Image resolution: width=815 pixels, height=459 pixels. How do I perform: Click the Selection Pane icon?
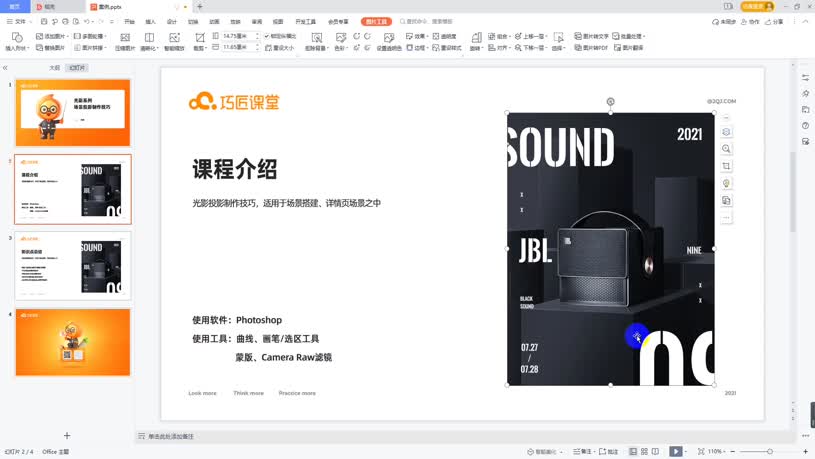pyautogui.click(x=558, y=37)
